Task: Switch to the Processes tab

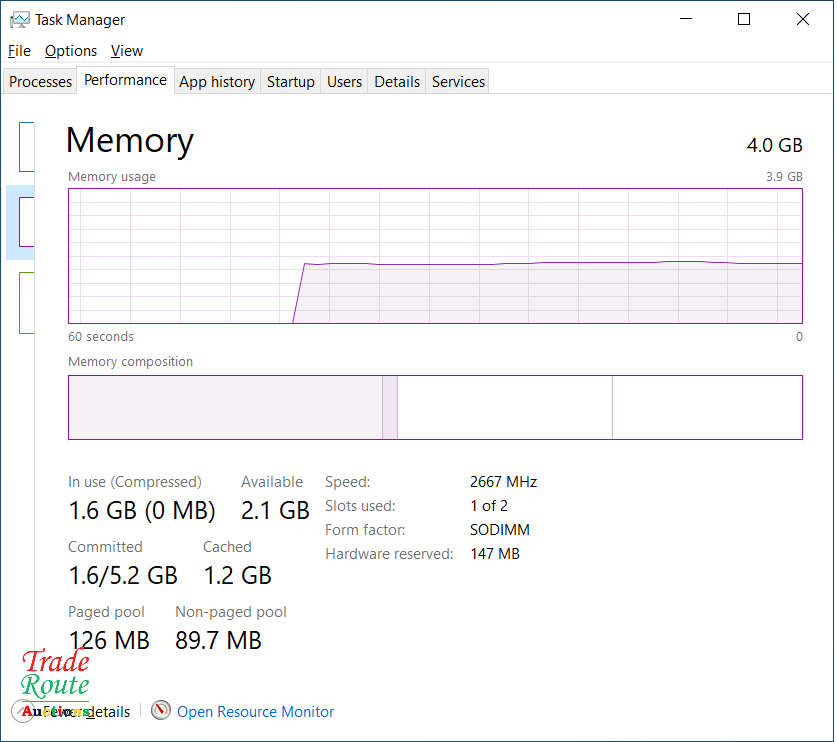Action: (41, 82)
